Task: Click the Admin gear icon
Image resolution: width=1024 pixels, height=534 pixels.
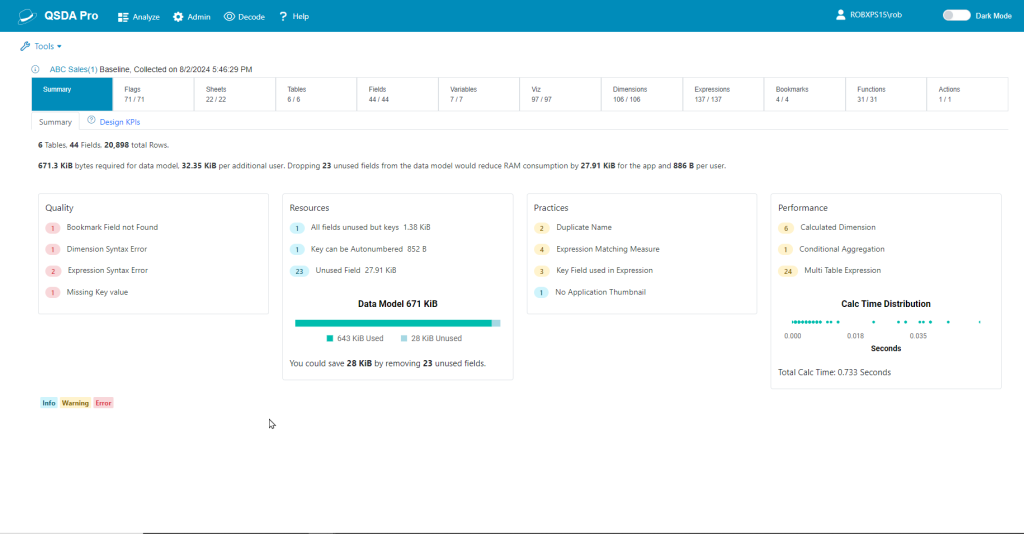Action: pyautogui.click(x=178, y=17)
